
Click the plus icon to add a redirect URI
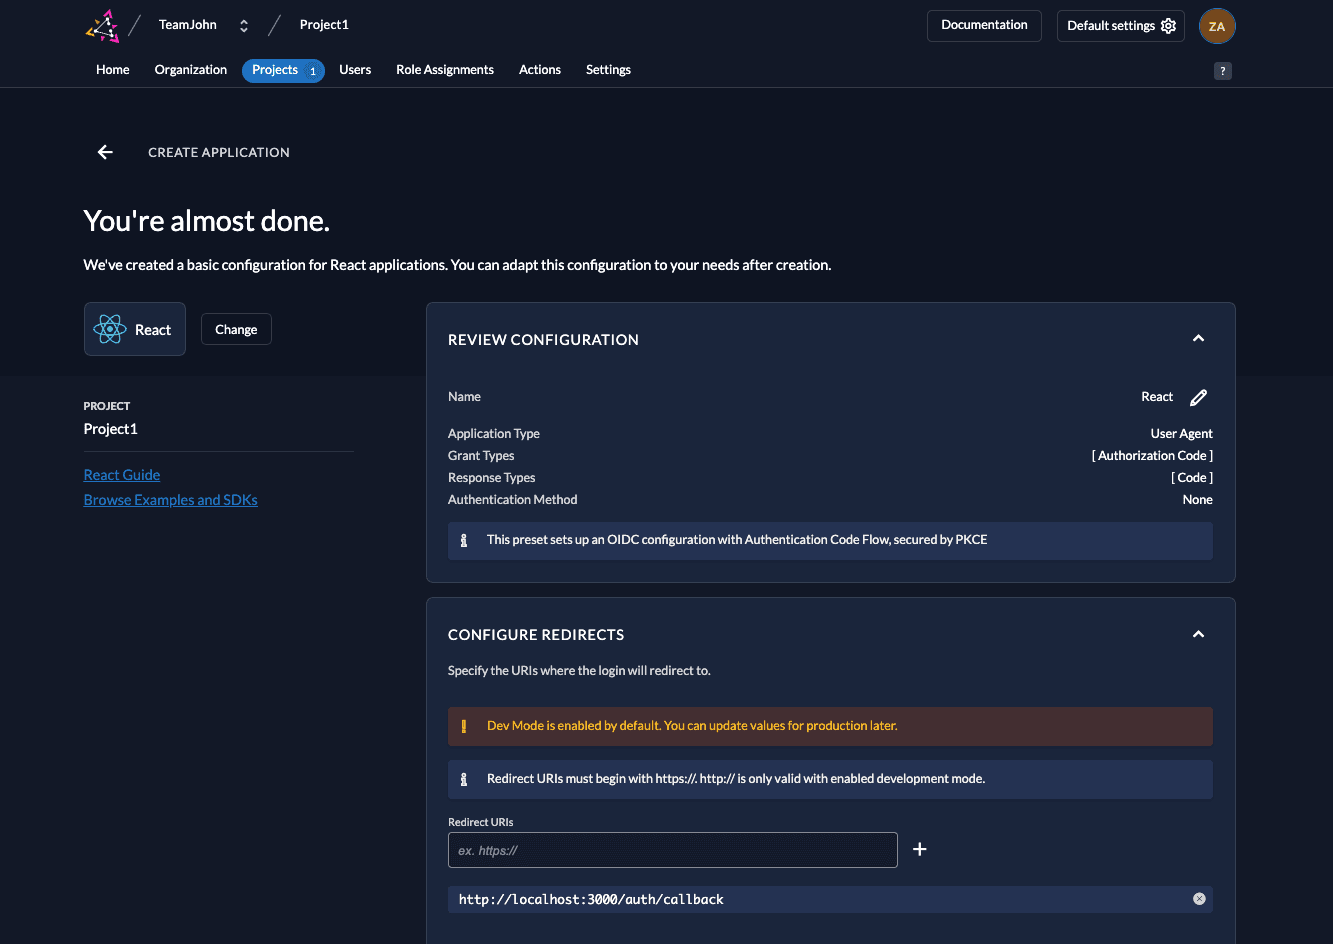click(919, 848)
